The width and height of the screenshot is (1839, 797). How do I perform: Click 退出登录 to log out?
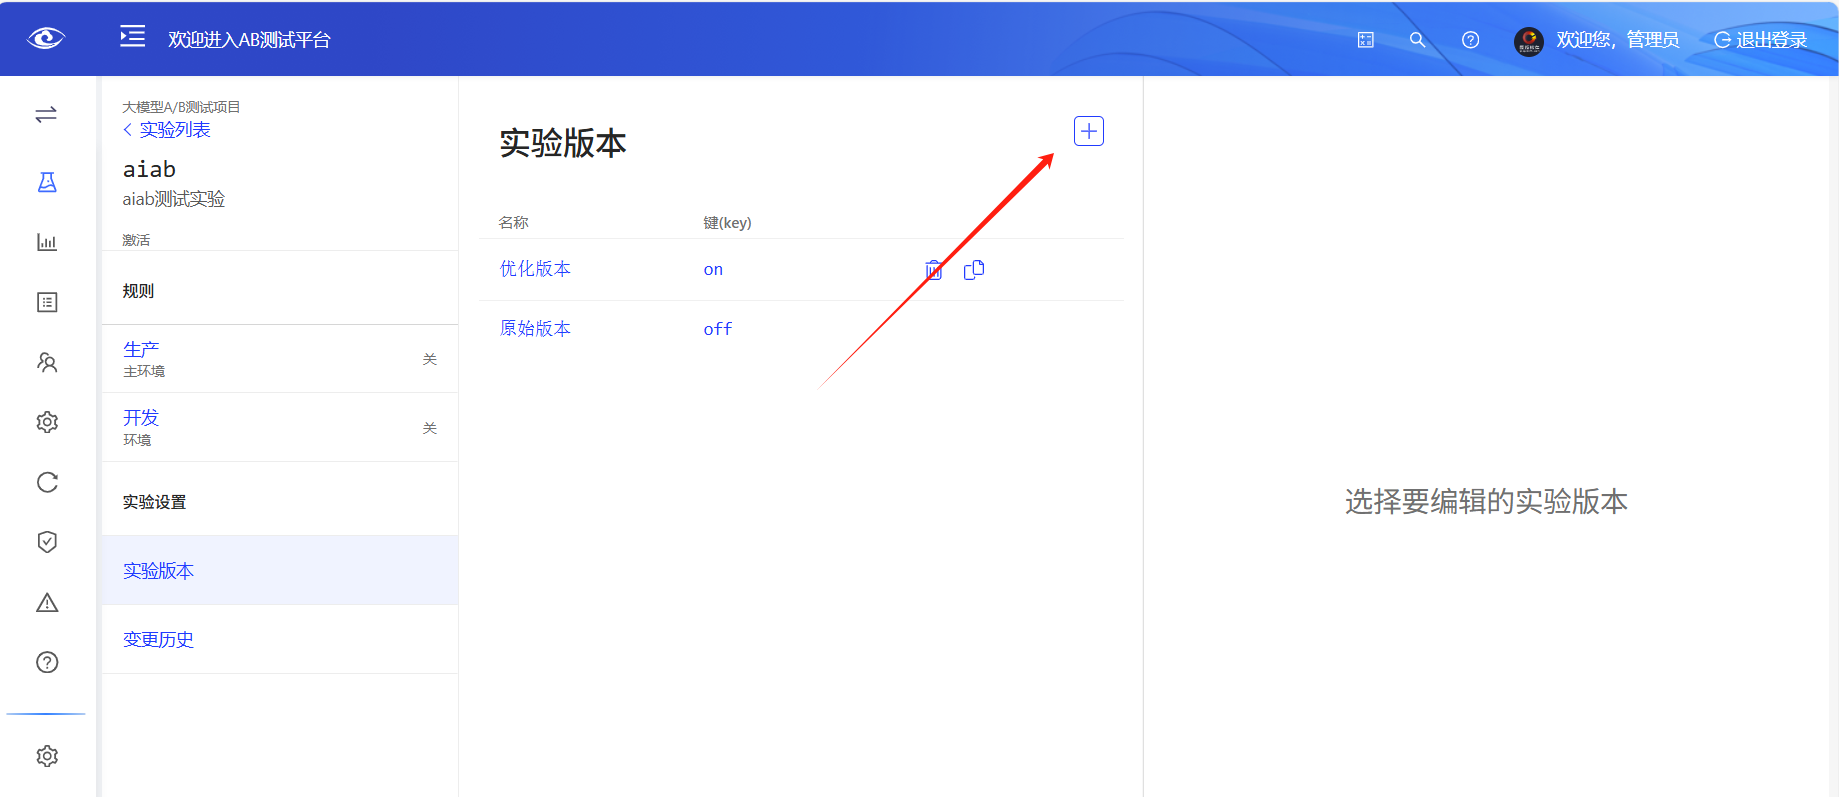[x=1761, y=40]
